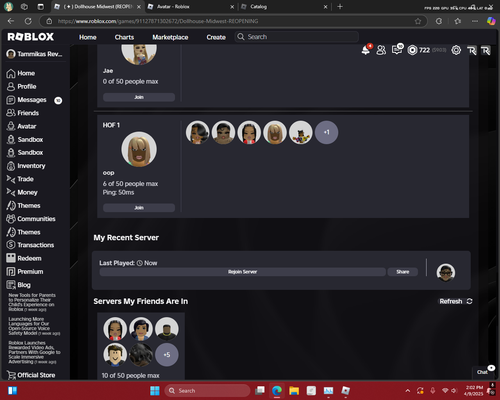Open the Voice Safety Model blog post
The width and height of the screenshot is (500, 400).
click(x=34, y=326)
